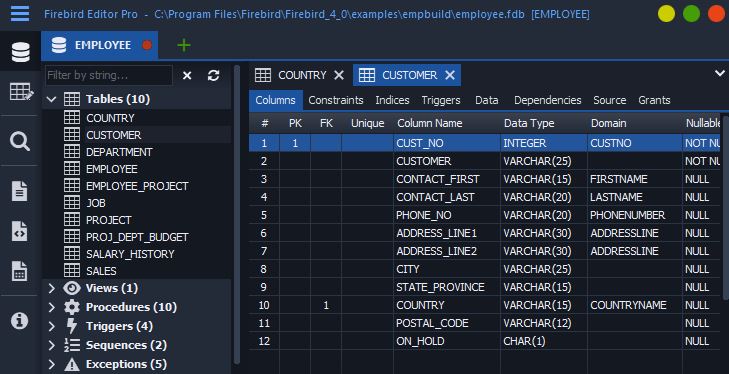This screenshot has height=374, width=729.
Task: Open the Data tab
Action: pos(487,100)
